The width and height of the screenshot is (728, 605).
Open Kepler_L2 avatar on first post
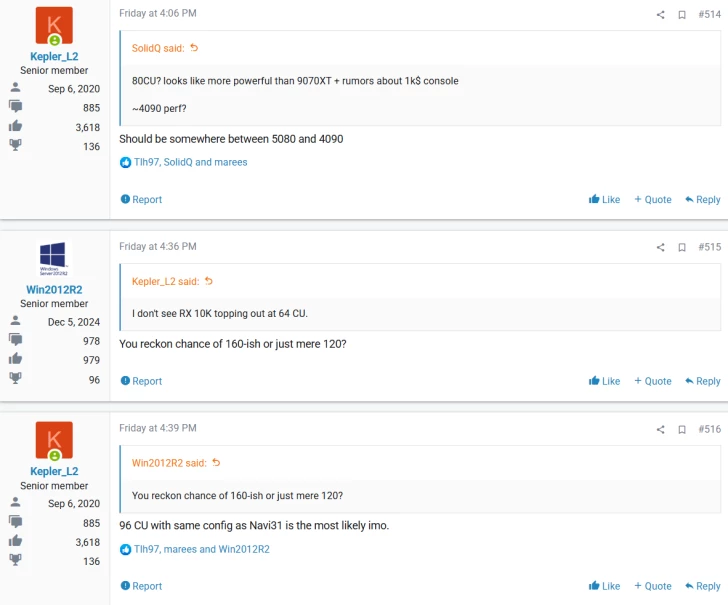54,26
